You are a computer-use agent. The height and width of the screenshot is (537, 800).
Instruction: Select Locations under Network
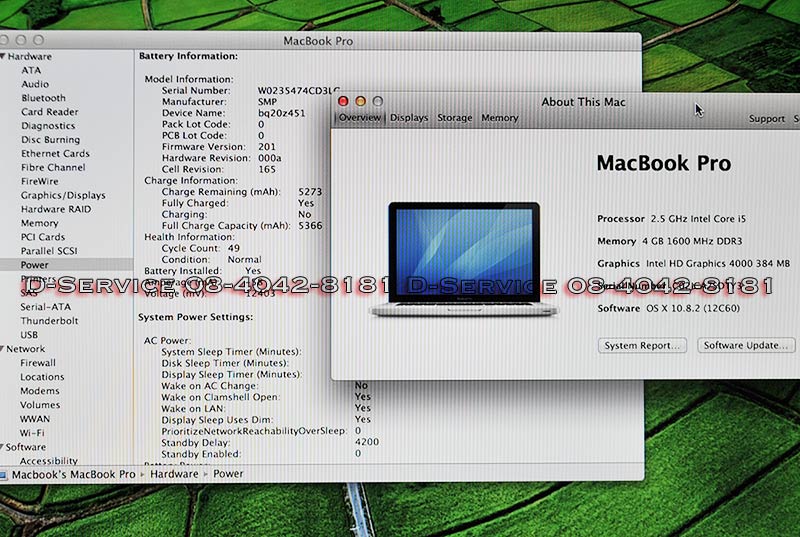pos(42,377)
